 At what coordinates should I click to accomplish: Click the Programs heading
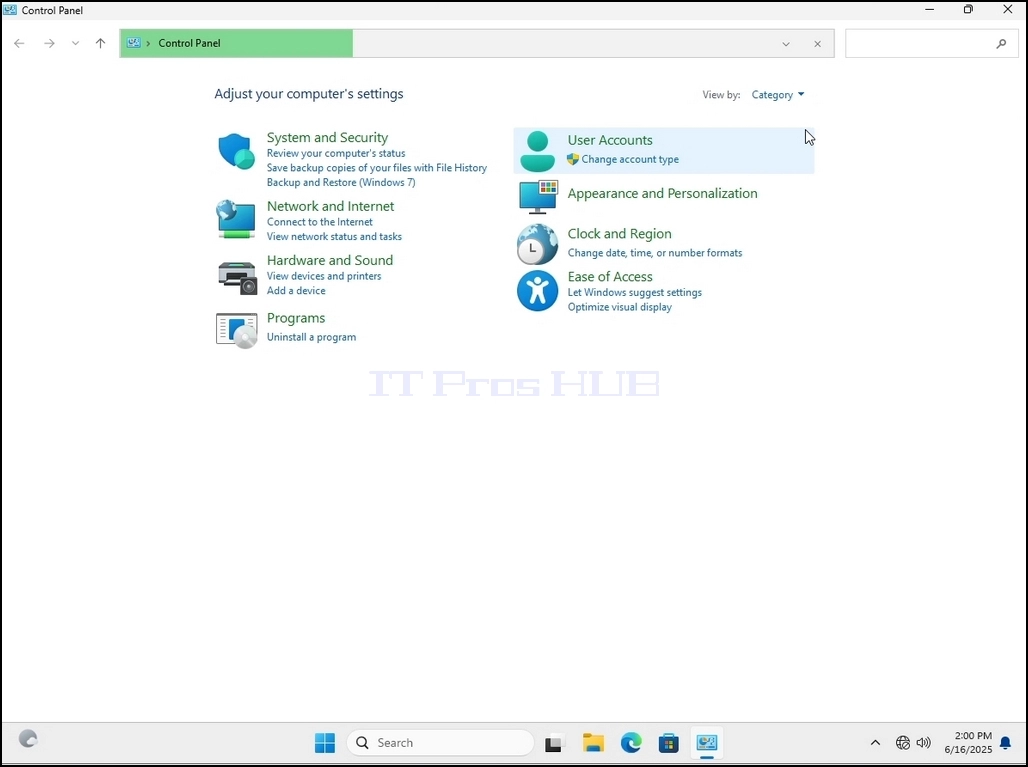[x=296, y=318]
